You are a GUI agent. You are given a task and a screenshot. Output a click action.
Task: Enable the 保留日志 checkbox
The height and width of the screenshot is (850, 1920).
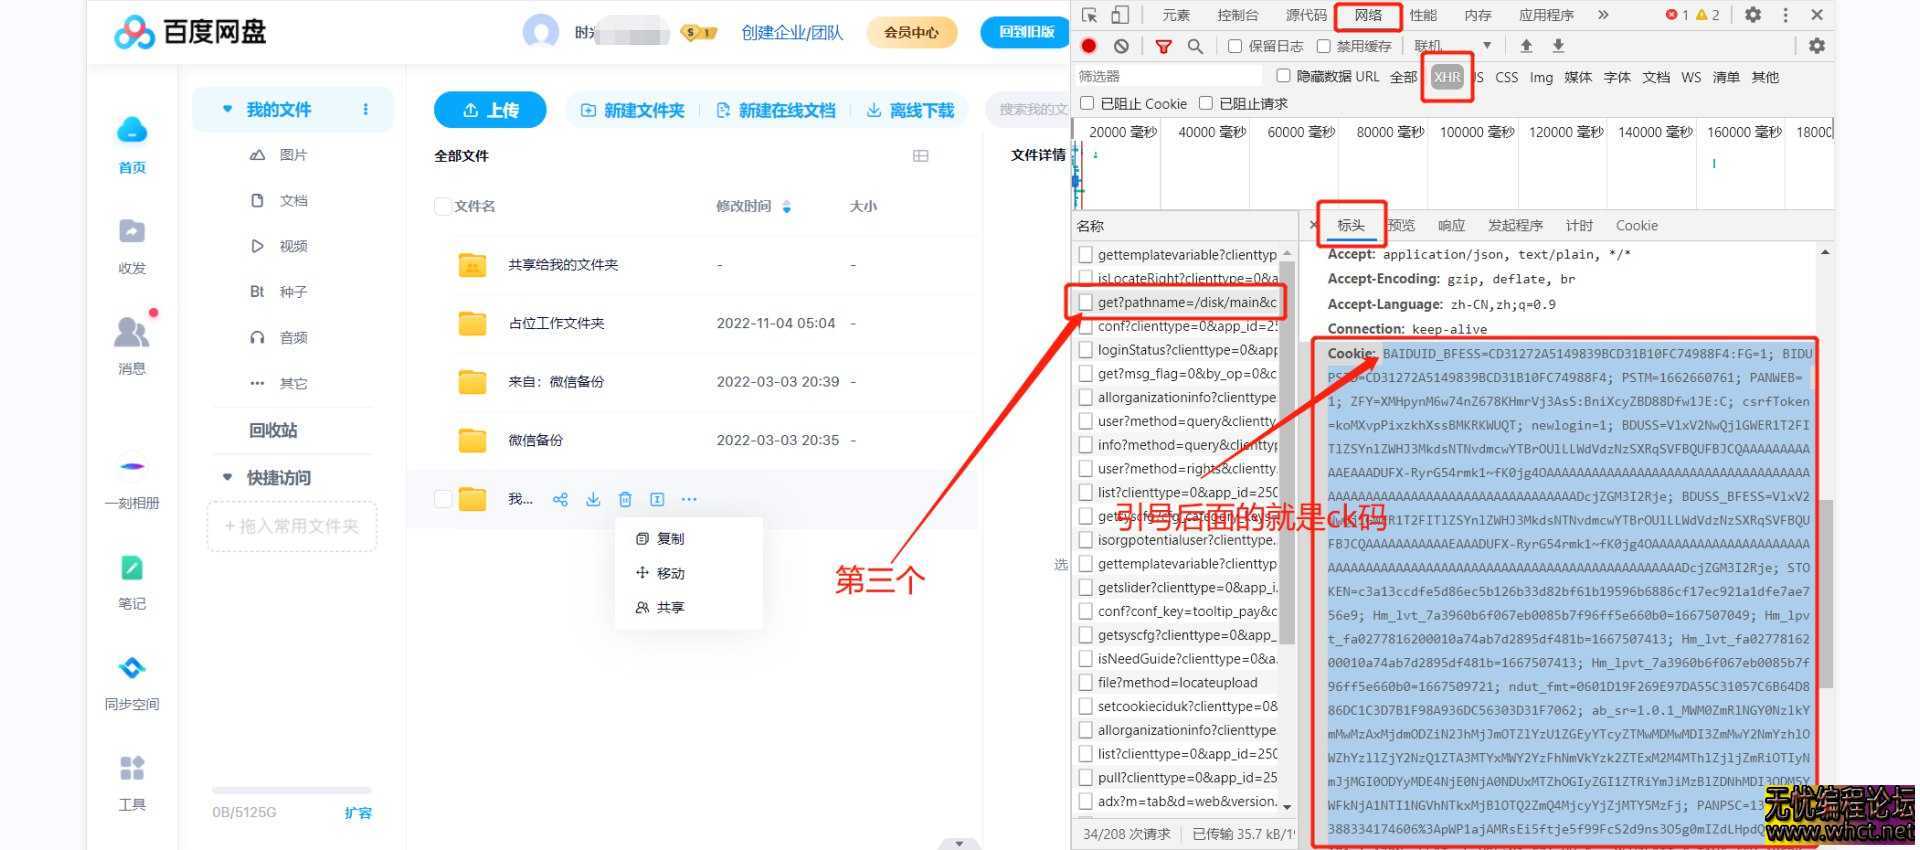coord(1235,46)
